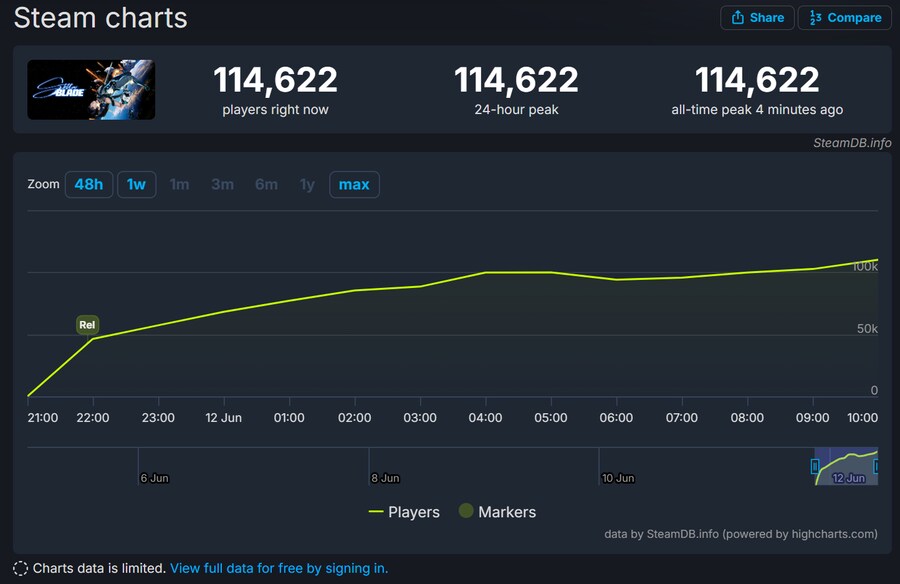
Task: Click the 01:00 x-axis label
Action: pyautogui.click(x=289, y=418)
